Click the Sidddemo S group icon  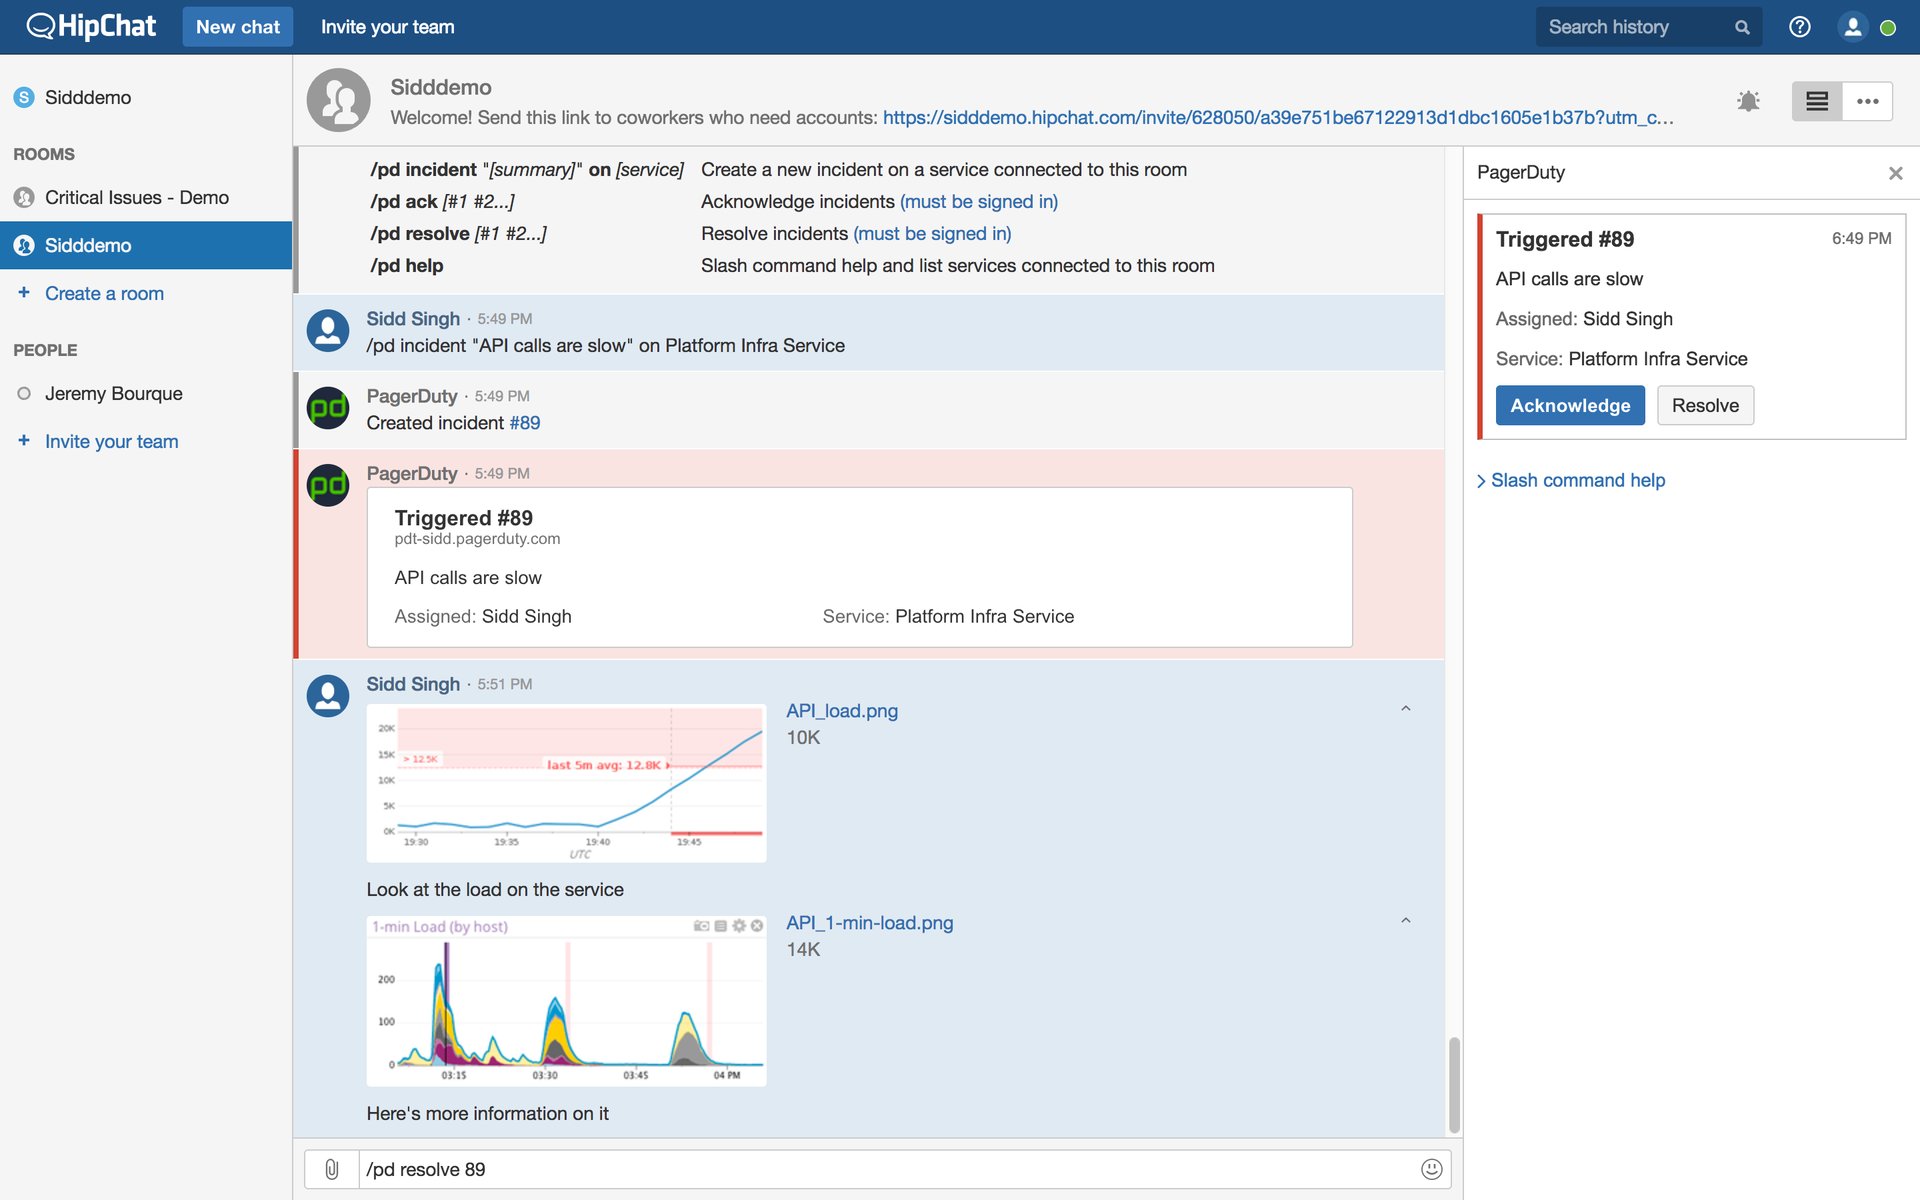(x=24, y=97)
